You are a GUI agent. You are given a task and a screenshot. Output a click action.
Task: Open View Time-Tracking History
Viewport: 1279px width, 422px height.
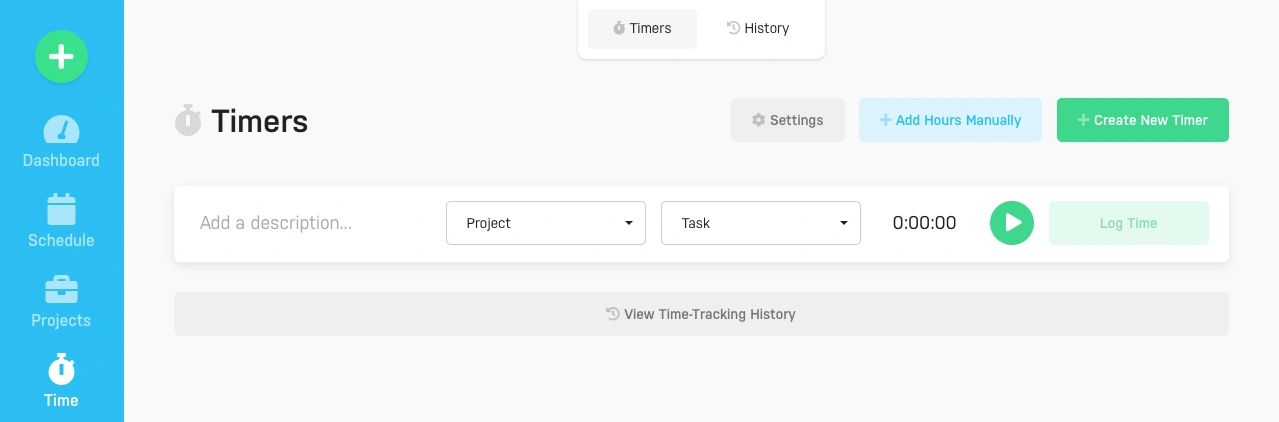coord(701,314)
